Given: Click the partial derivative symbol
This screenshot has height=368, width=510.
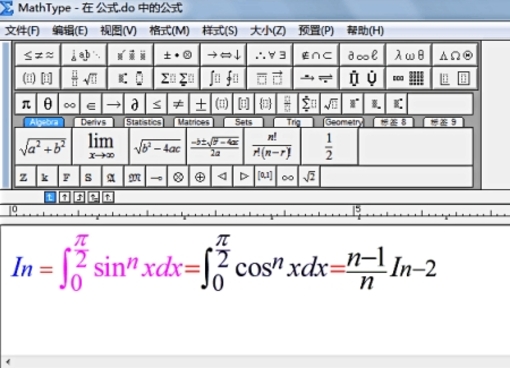Looking at the screenshot, I should tap(135, 104).
